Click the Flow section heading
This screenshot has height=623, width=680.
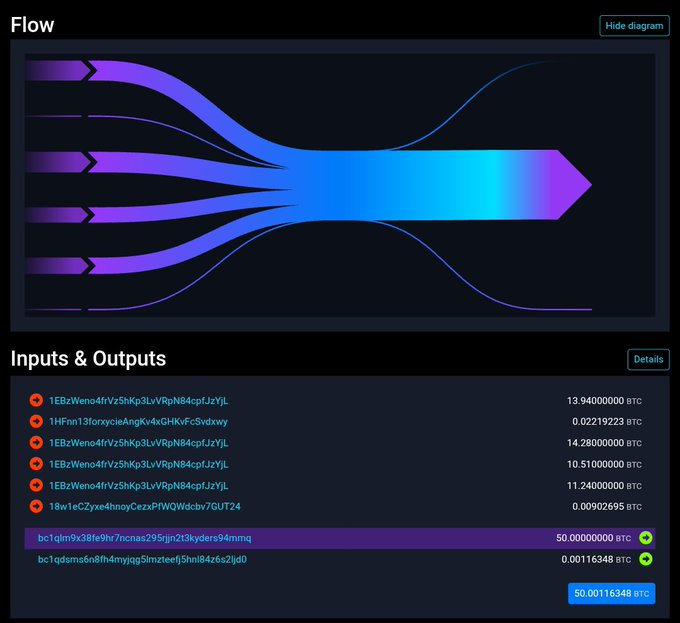(x=33, y=25)
